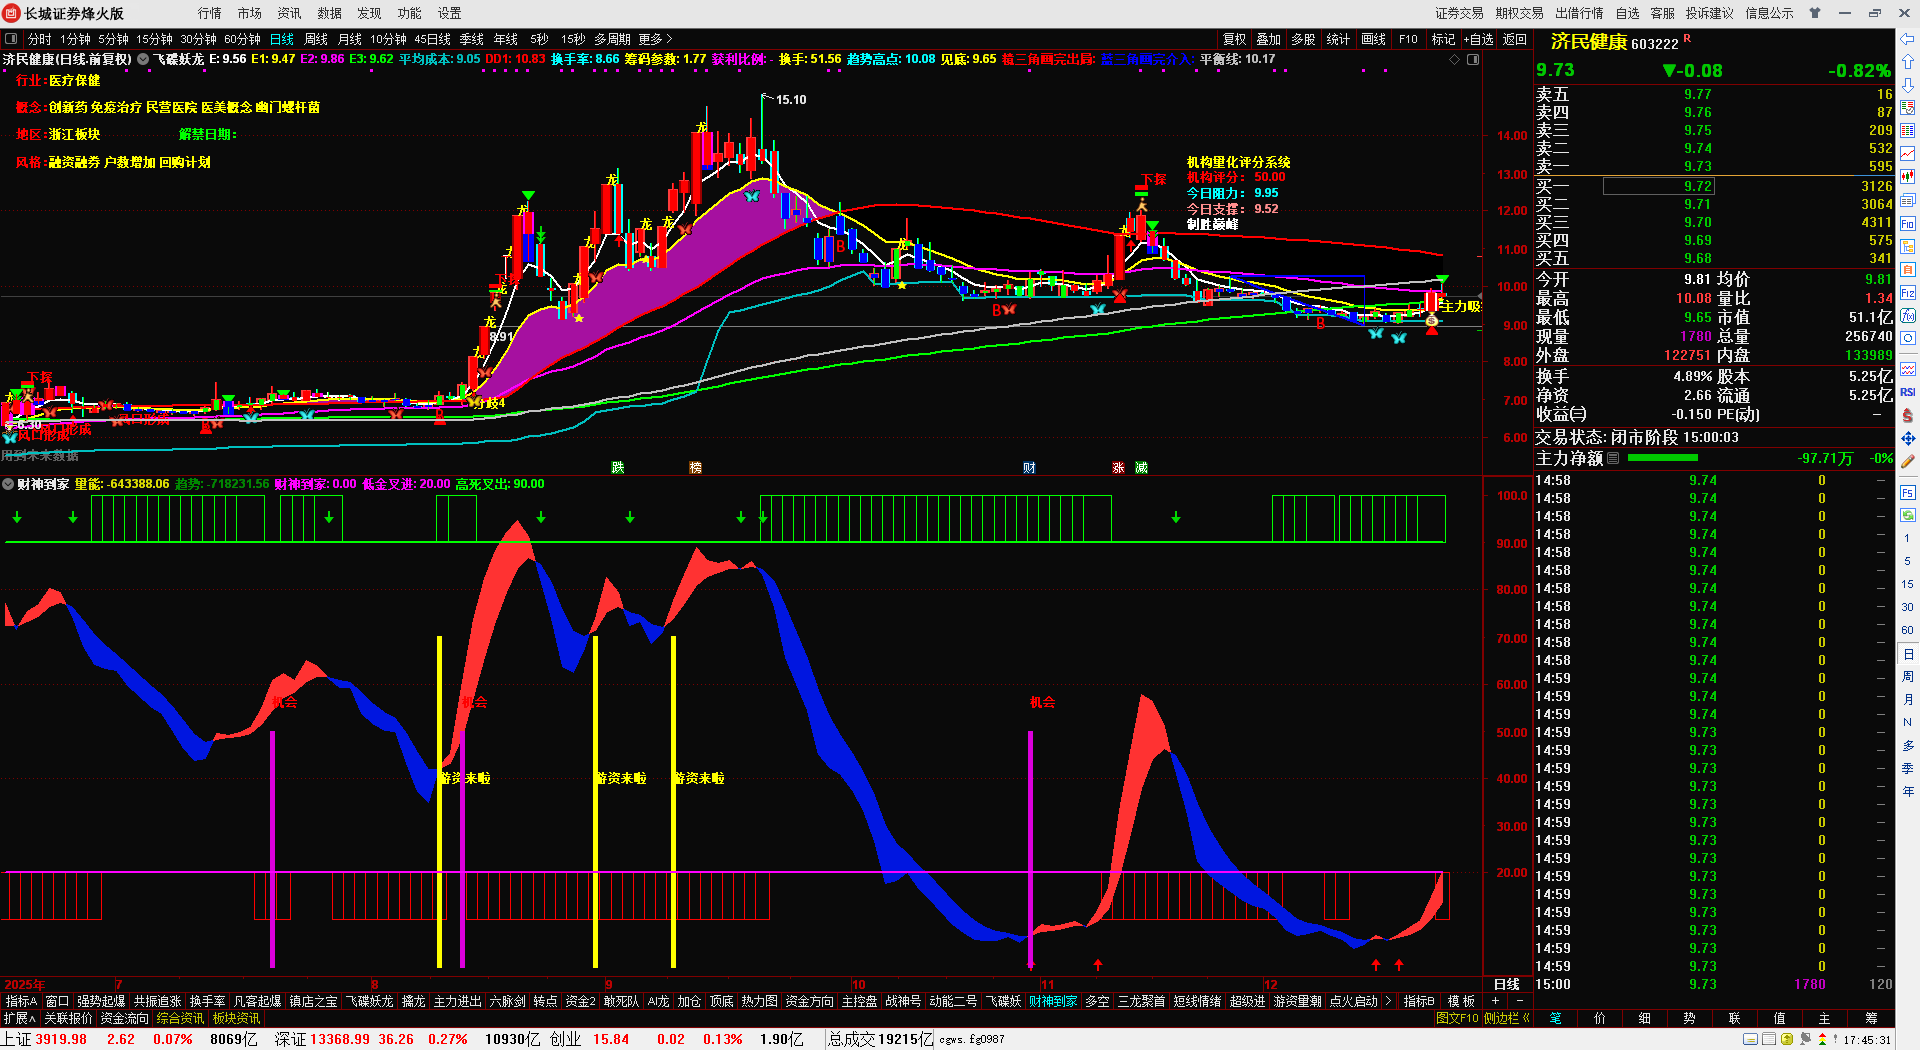Toggle the 画线 drawing mode
Viewport: 1920px width, 1050px height.
point(1374,39)
